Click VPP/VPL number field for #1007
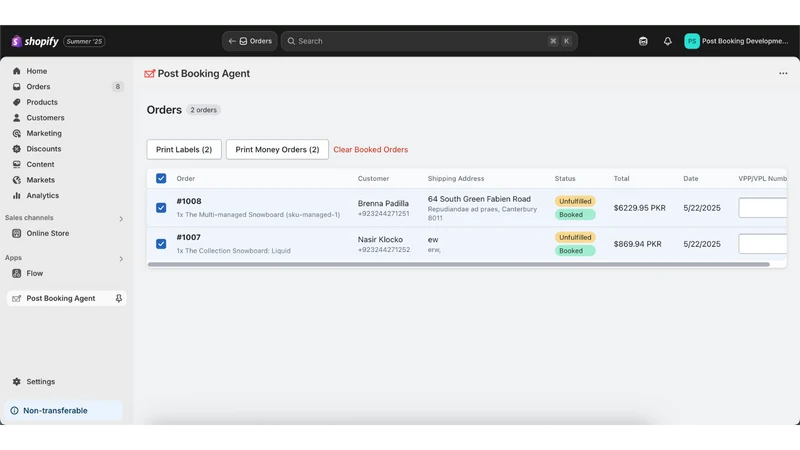The height and width of the screenshot is (450, 800). tap(762, 244)
